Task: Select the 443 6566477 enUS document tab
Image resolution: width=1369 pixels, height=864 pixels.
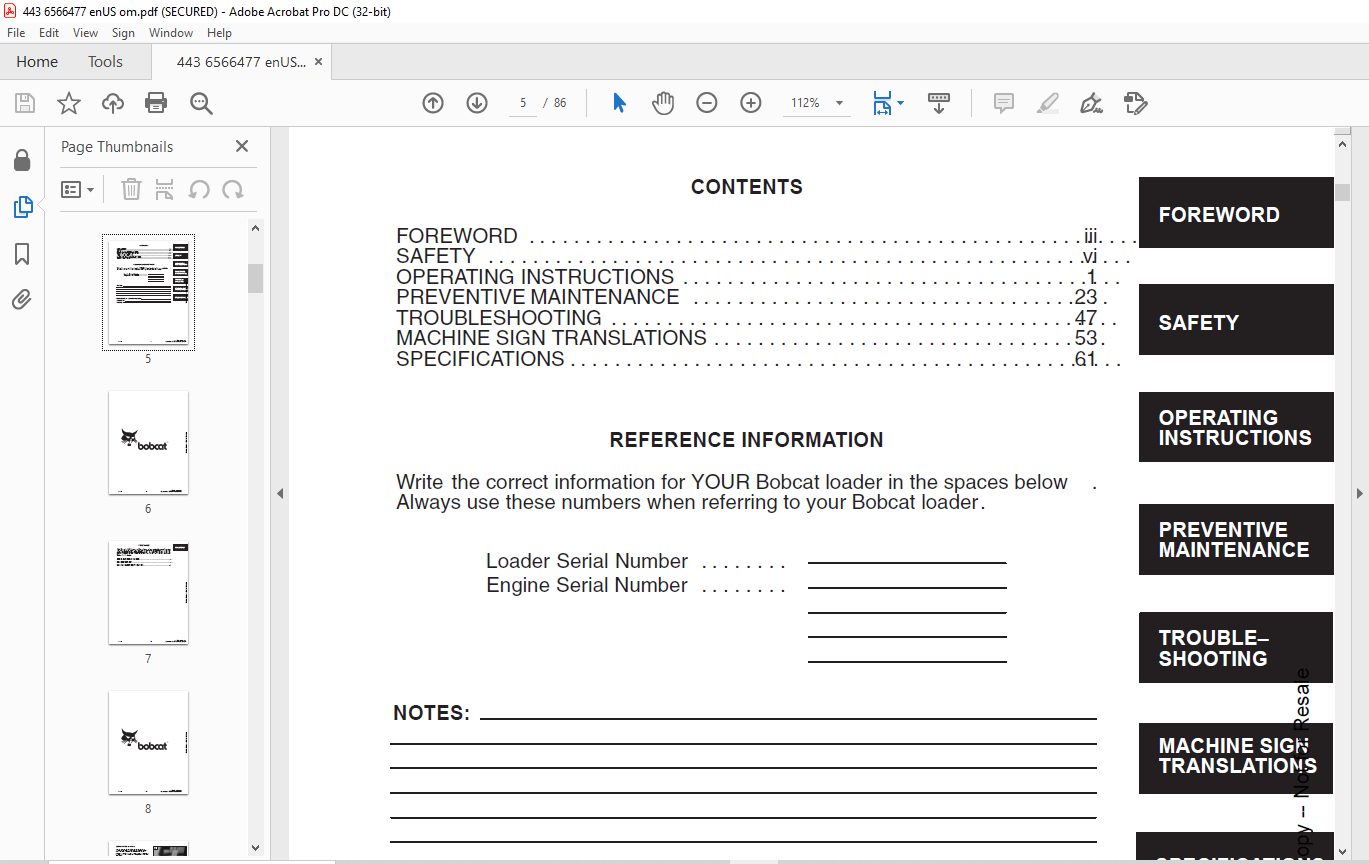Action: (x=241, y=62)
